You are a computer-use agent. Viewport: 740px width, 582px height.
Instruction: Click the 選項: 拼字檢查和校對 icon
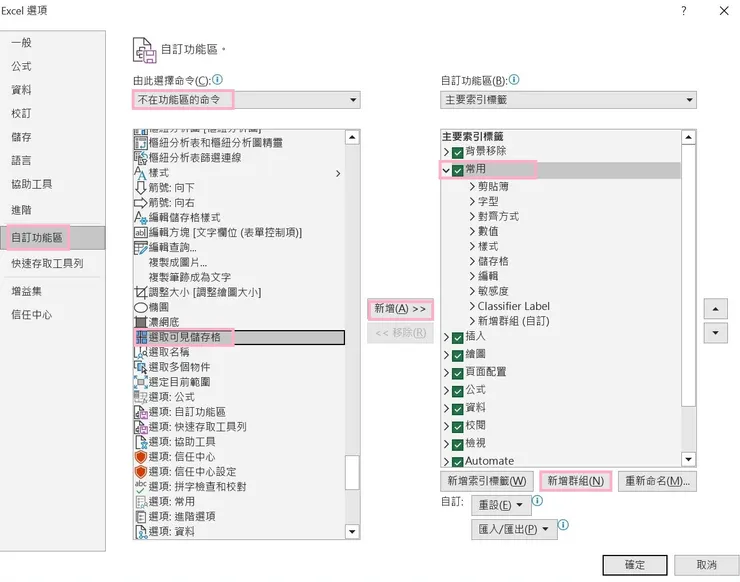click(141, 487)
